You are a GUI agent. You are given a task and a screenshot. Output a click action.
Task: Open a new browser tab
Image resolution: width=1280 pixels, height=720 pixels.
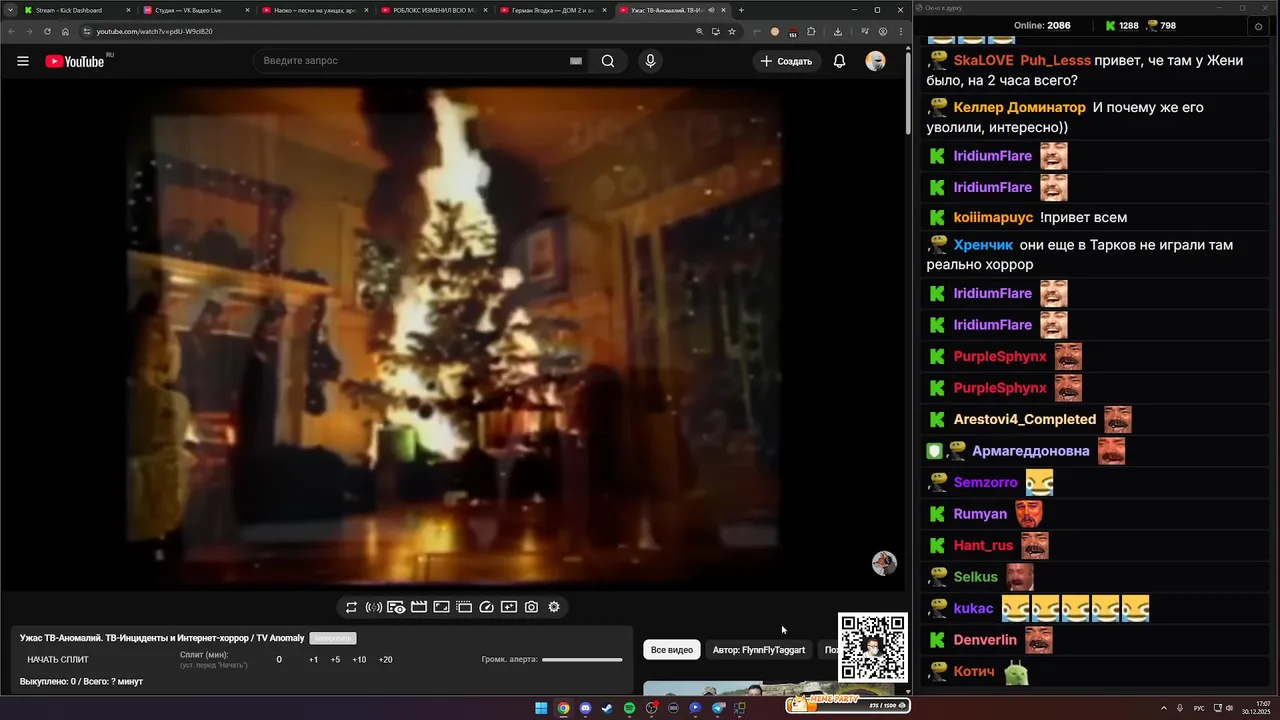741,10
